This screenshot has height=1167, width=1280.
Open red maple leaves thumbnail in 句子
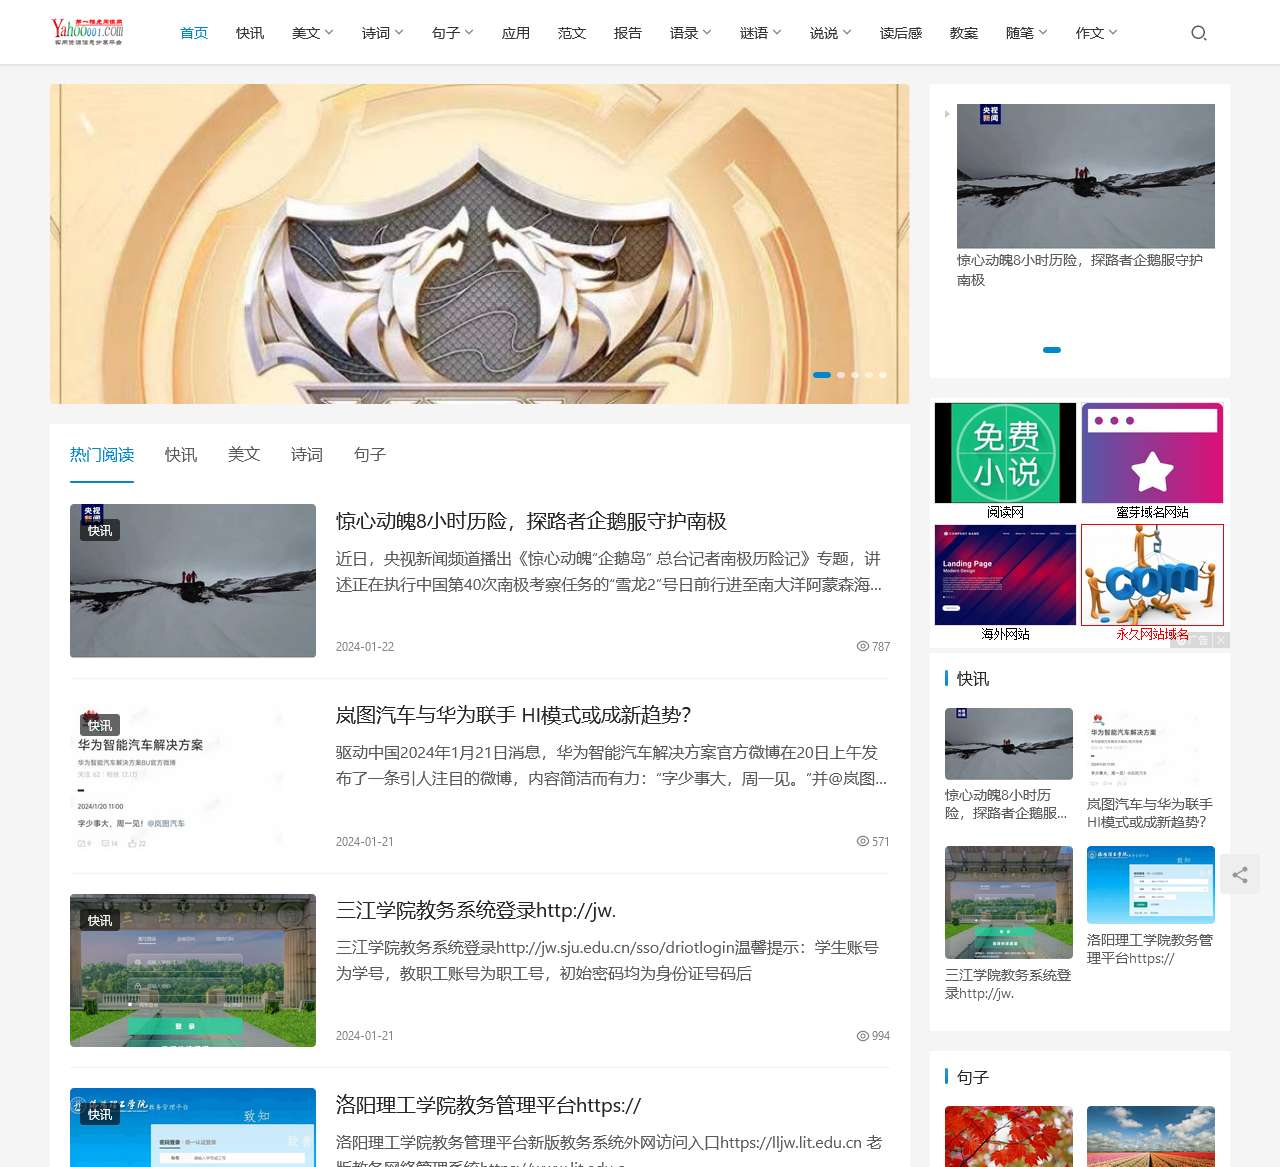pyautogui.click(x=1009, y=1136)
